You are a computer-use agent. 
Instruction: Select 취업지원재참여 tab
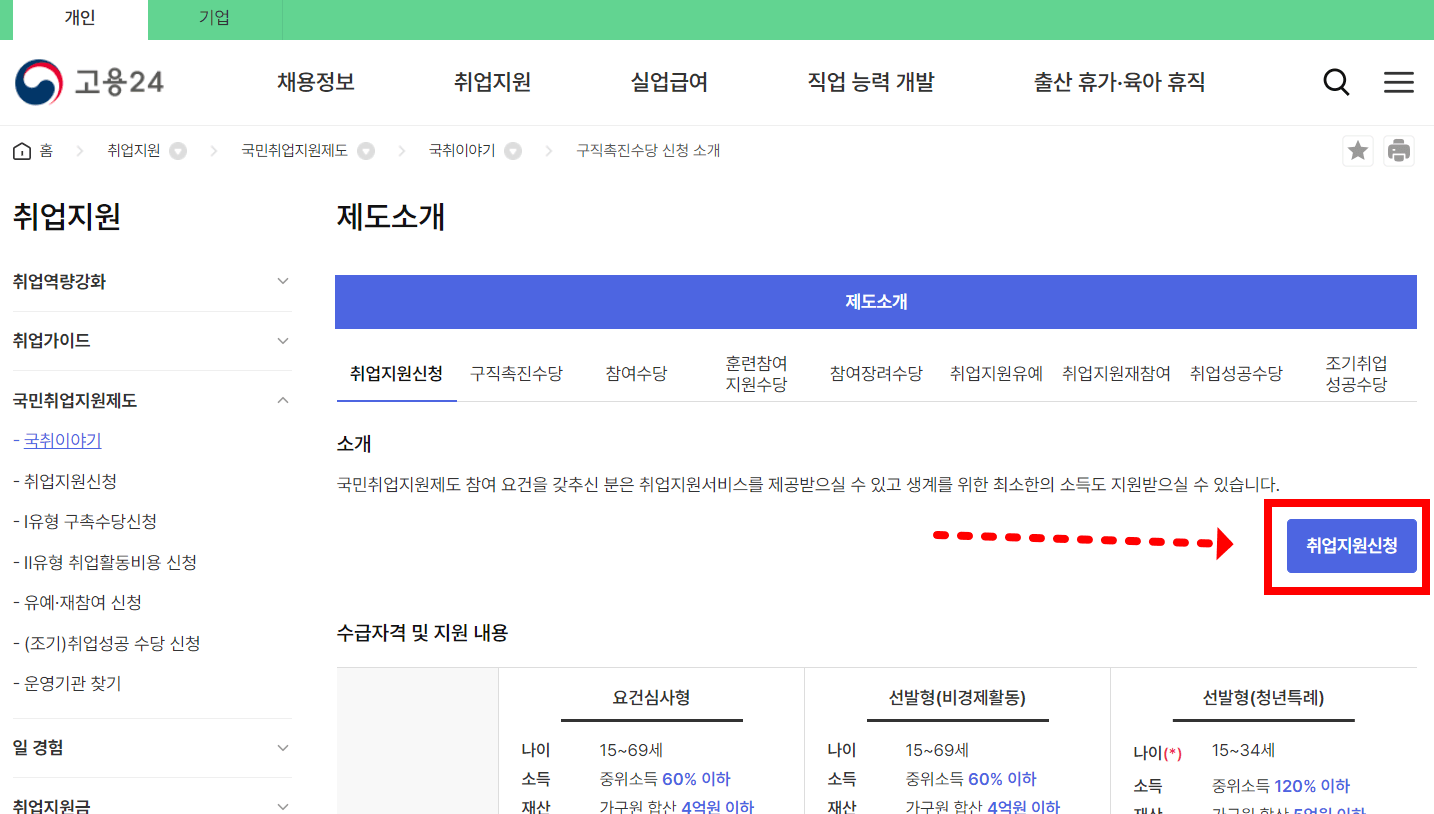click(1116, 374)
